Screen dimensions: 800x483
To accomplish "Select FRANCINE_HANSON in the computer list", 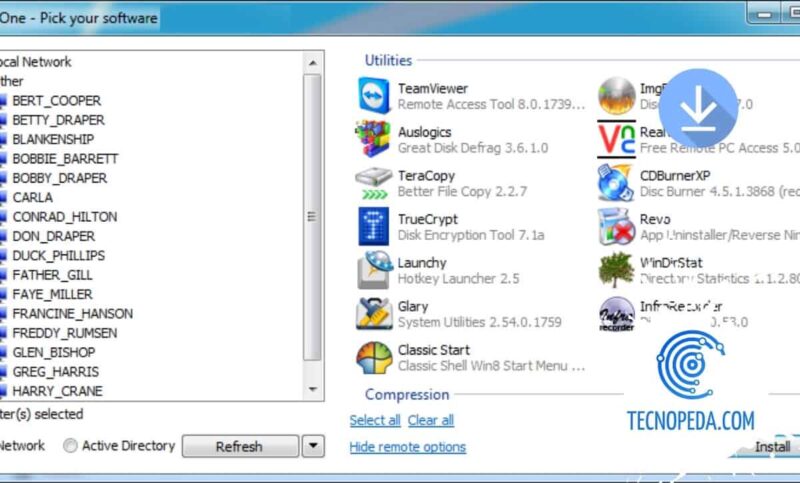I will [72, 314].
